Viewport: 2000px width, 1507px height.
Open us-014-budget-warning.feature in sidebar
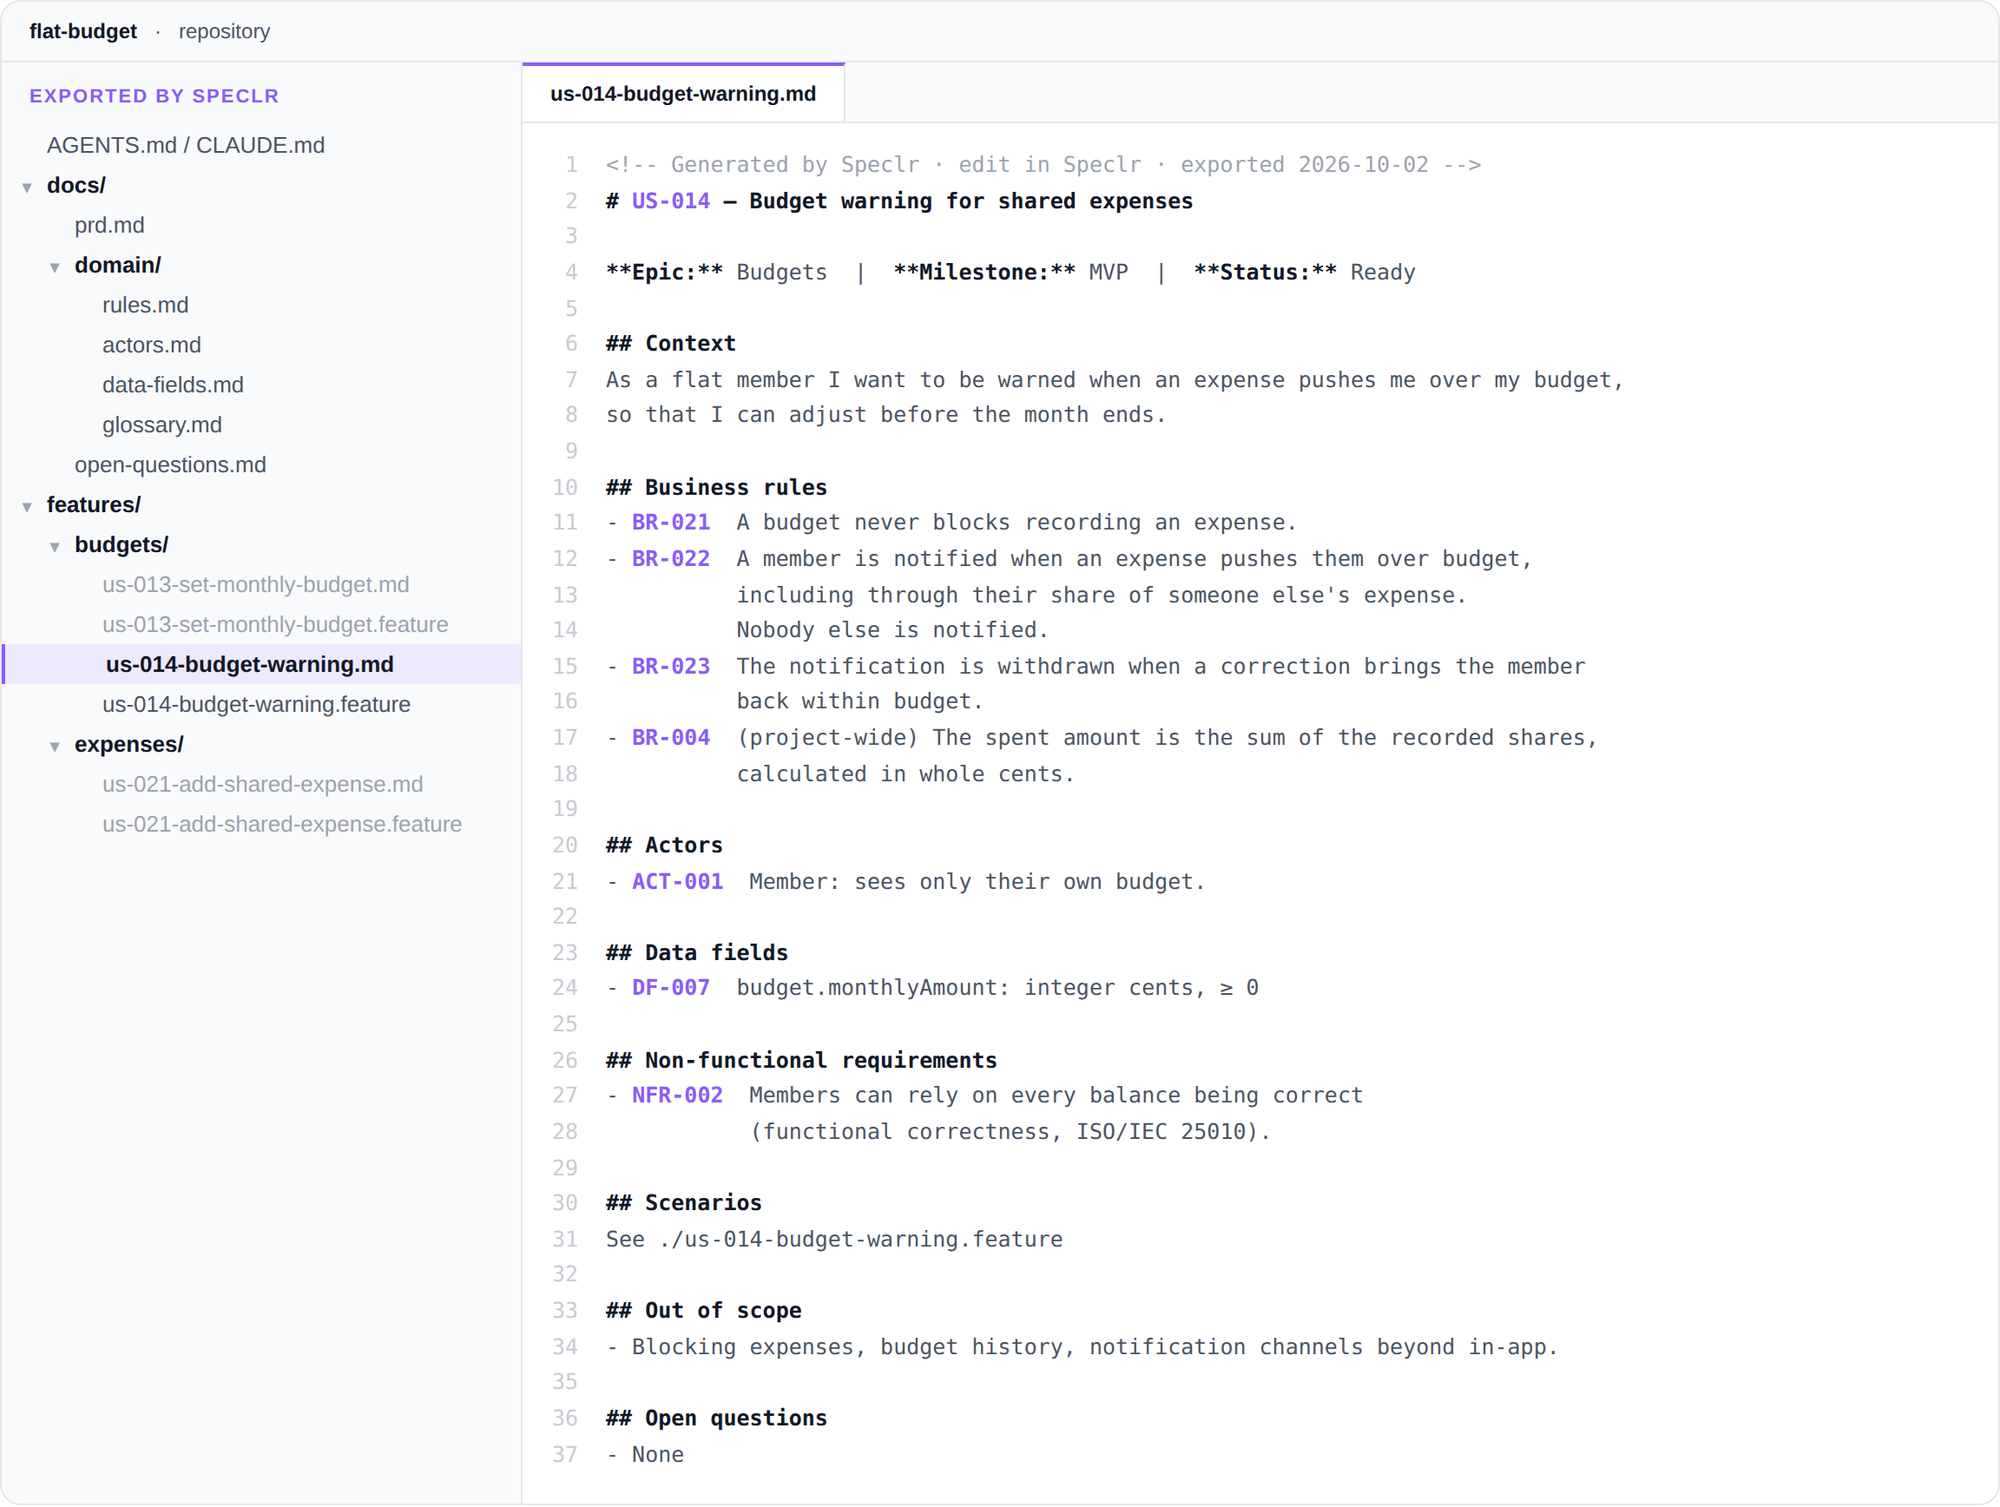[x=257, y=705]
